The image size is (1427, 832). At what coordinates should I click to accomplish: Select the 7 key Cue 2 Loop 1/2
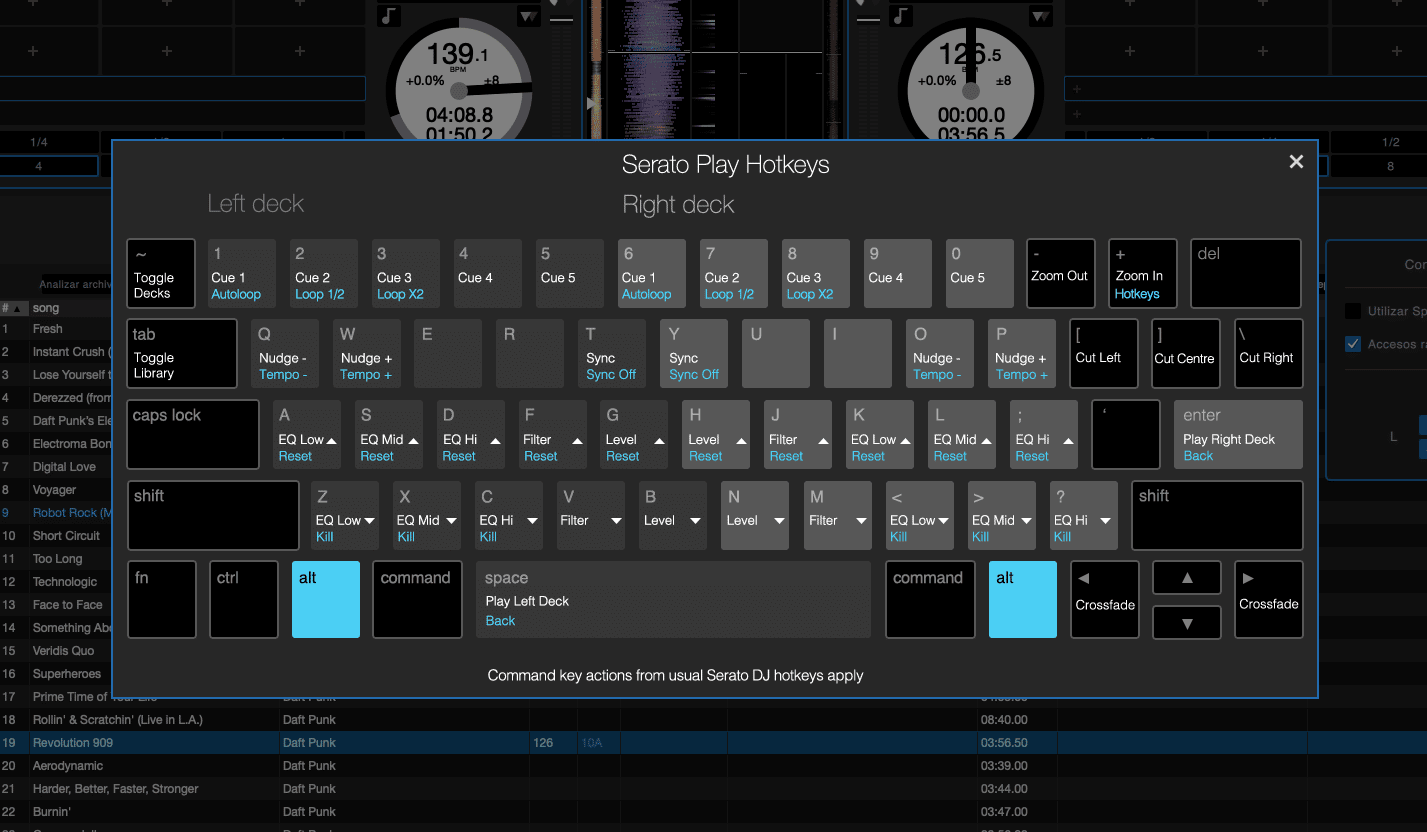click(734, 273)
